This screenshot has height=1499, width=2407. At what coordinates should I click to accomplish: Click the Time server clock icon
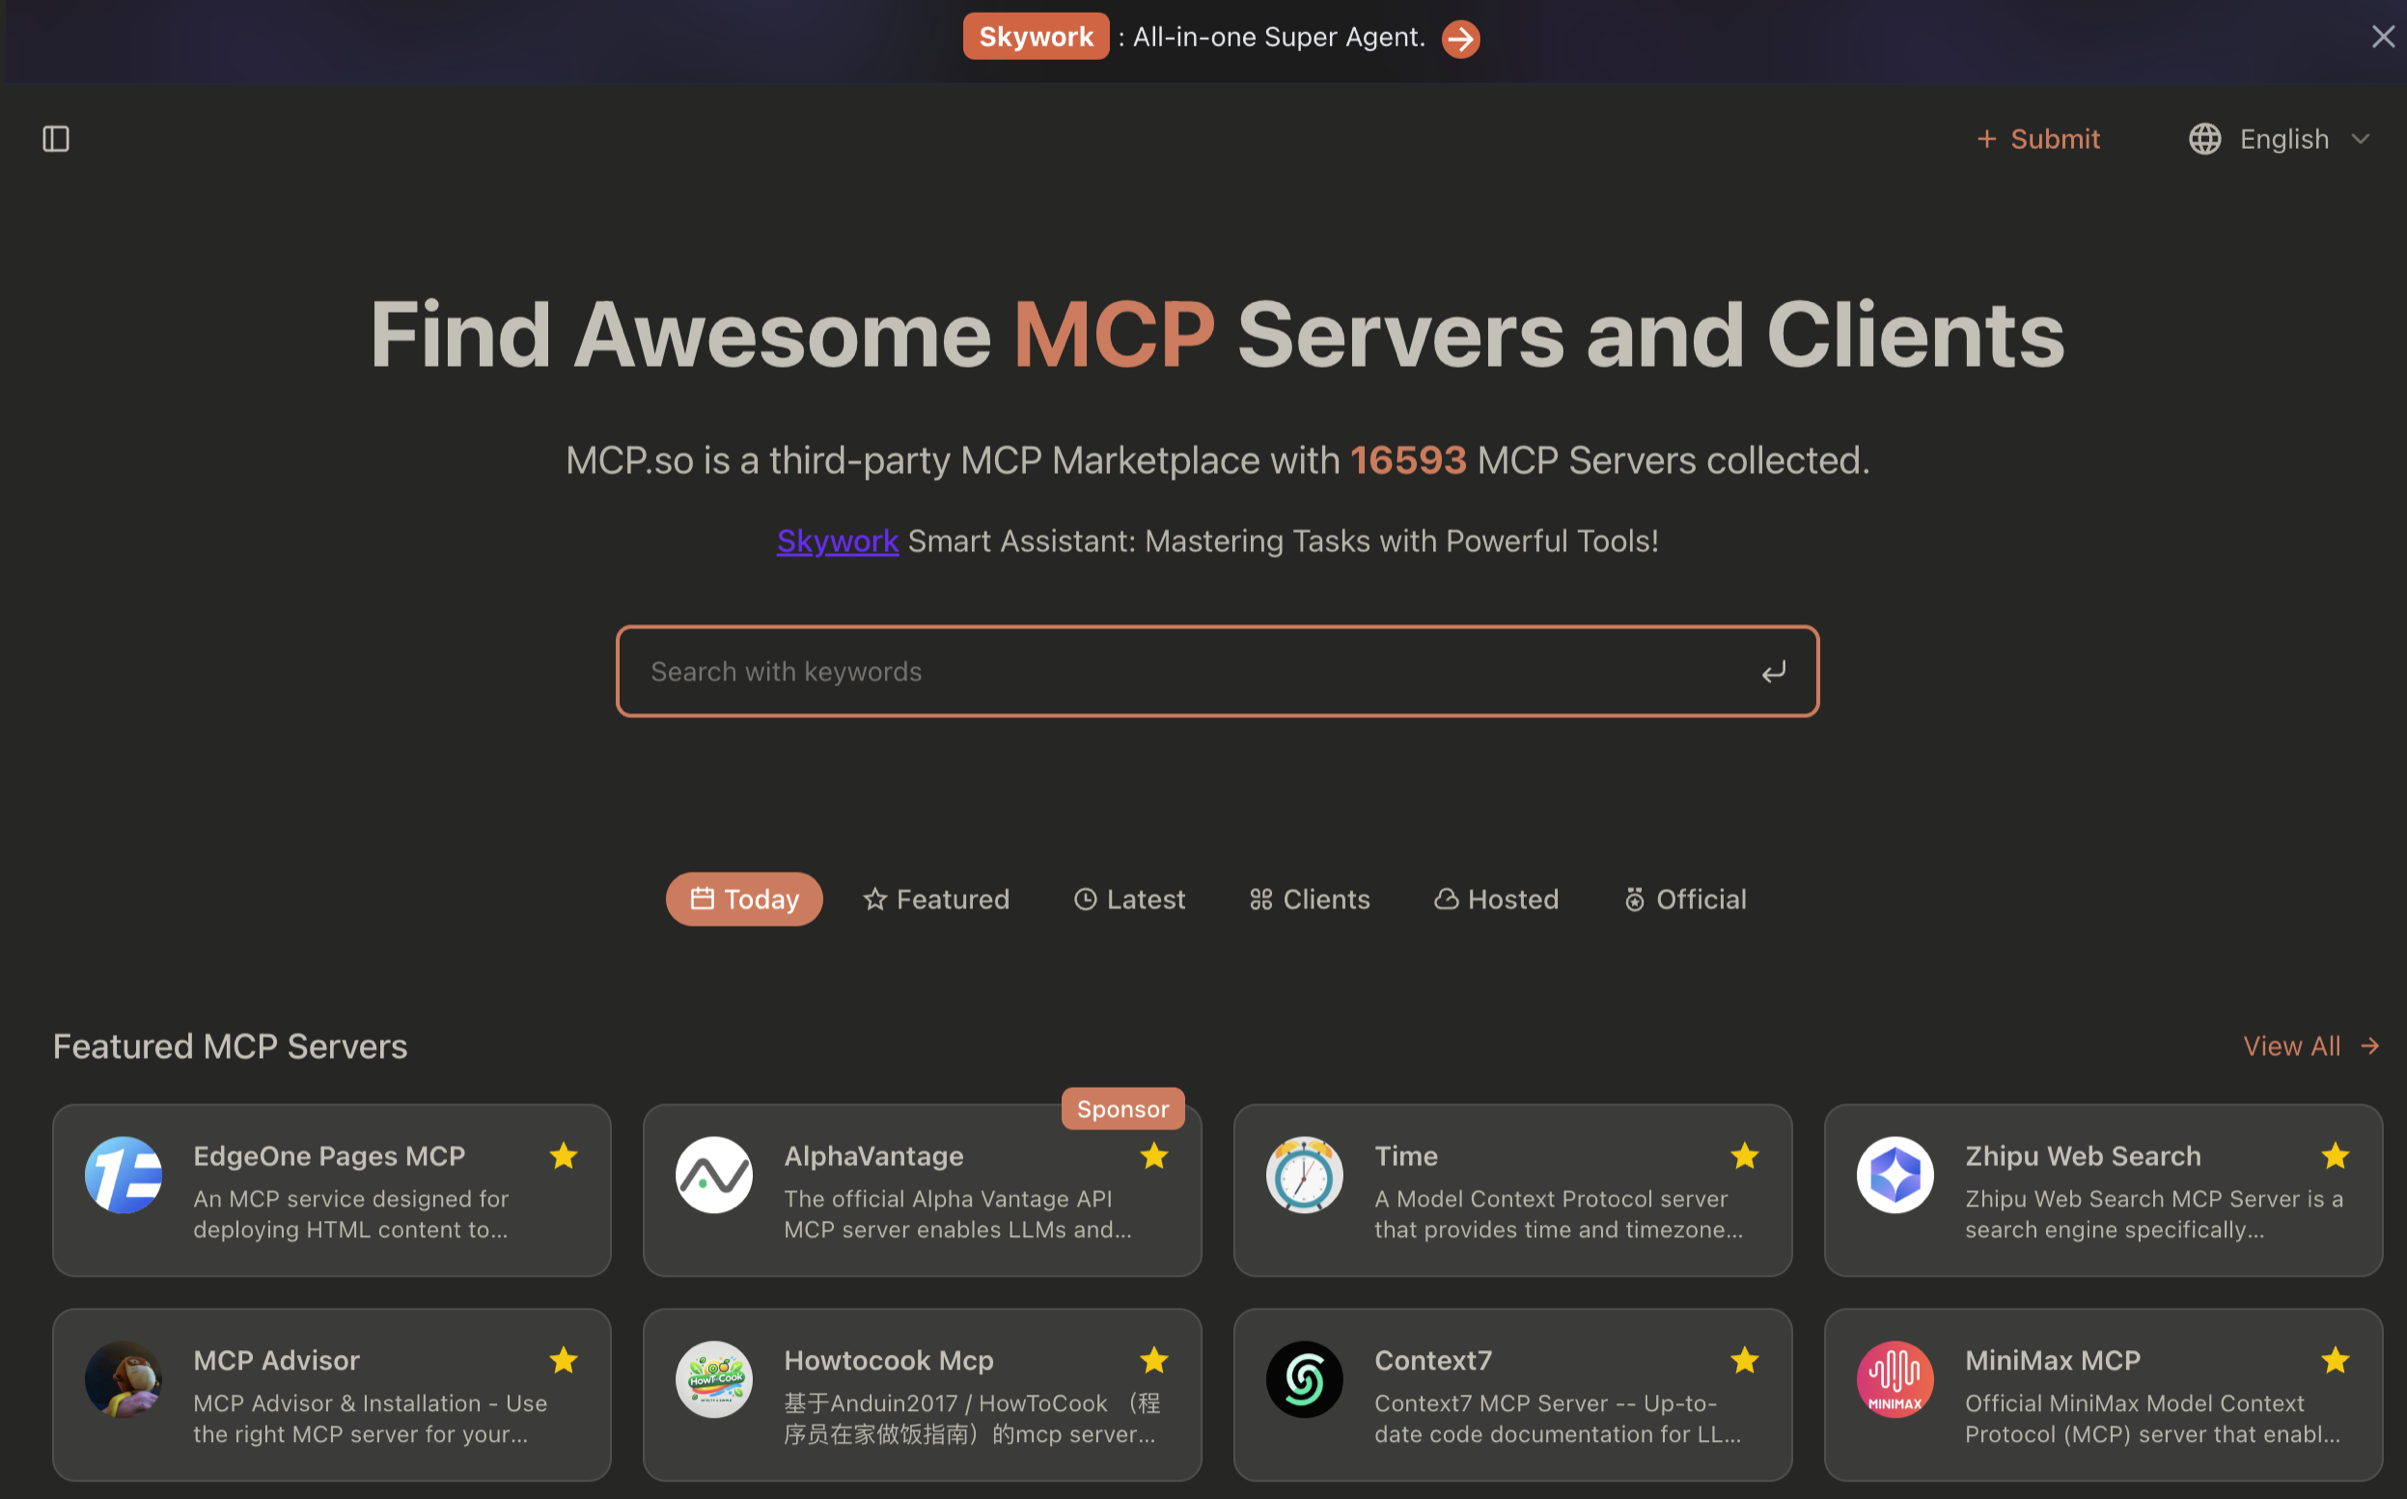pyautogui.click(x=1304, y=1175)
